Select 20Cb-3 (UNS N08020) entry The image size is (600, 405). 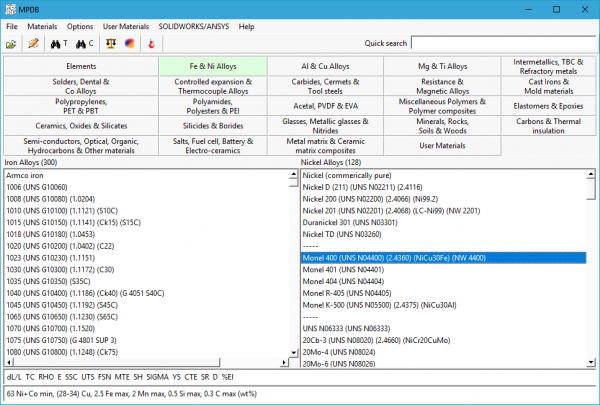click(x=443, y=340)
